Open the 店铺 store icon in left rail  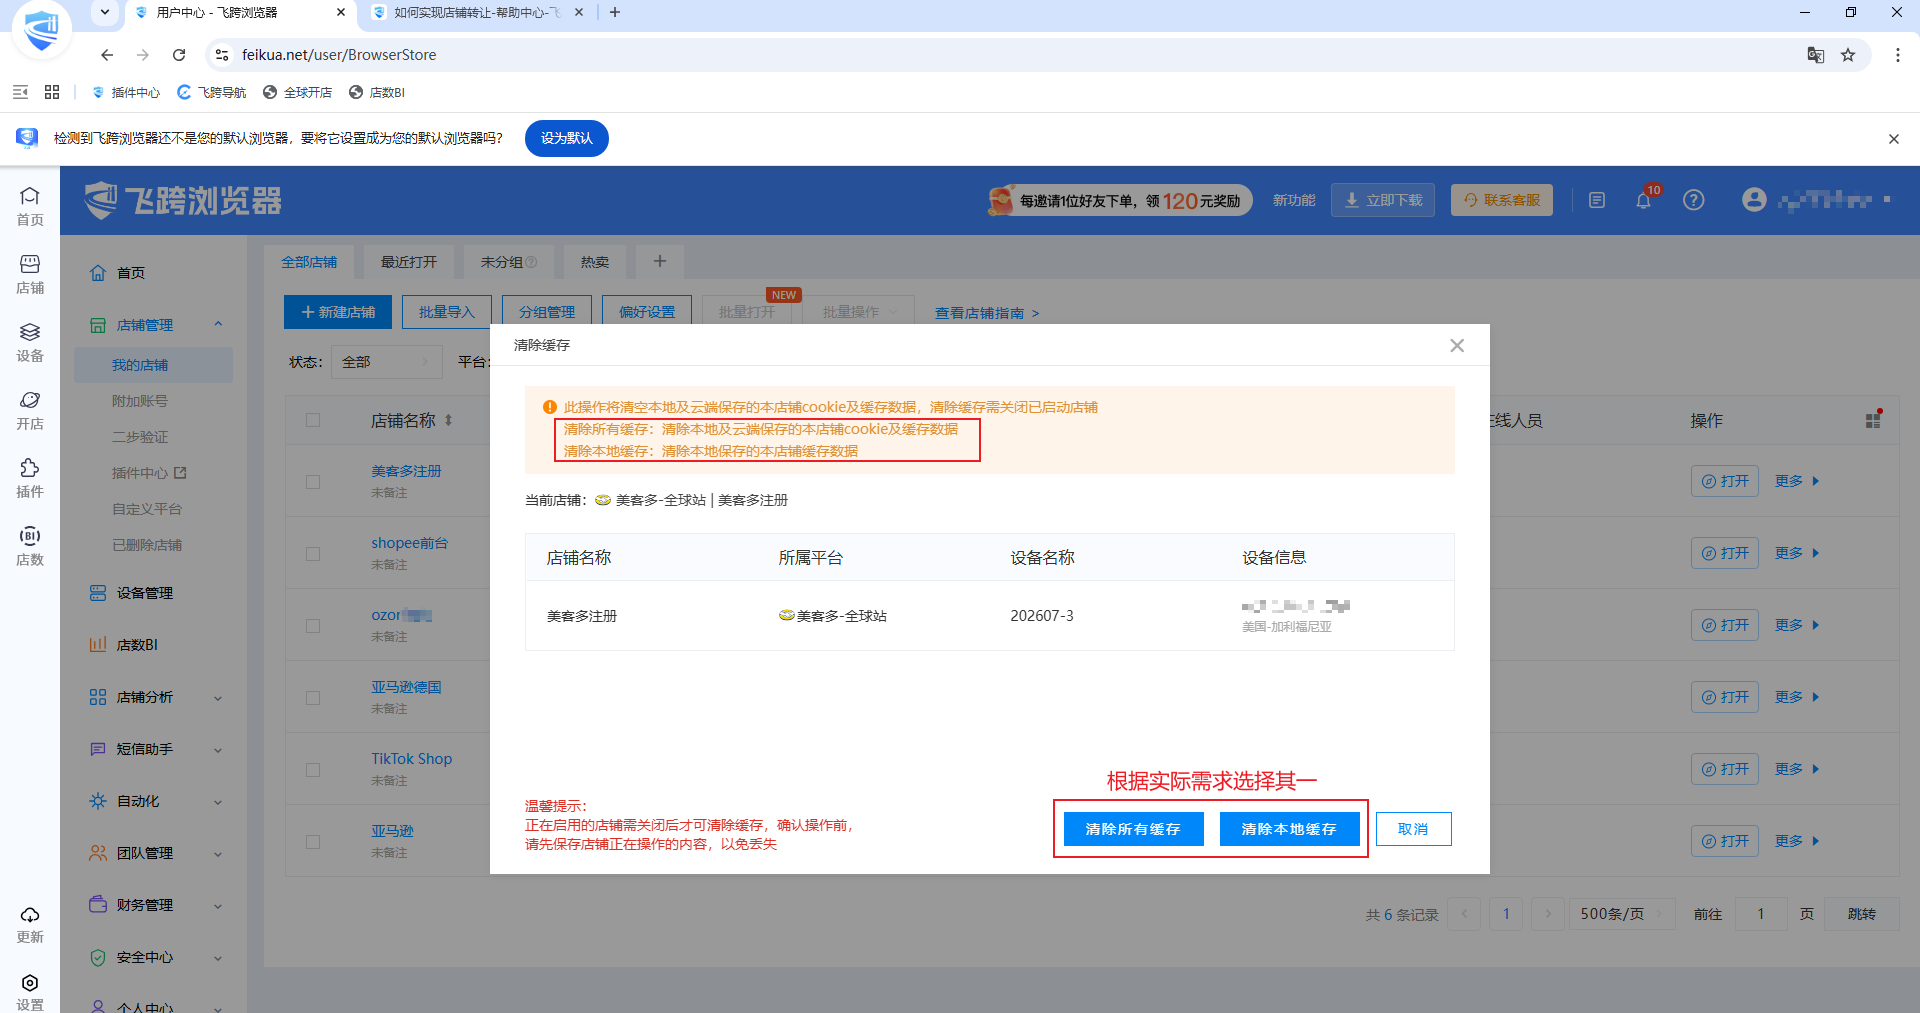point(30,275)
